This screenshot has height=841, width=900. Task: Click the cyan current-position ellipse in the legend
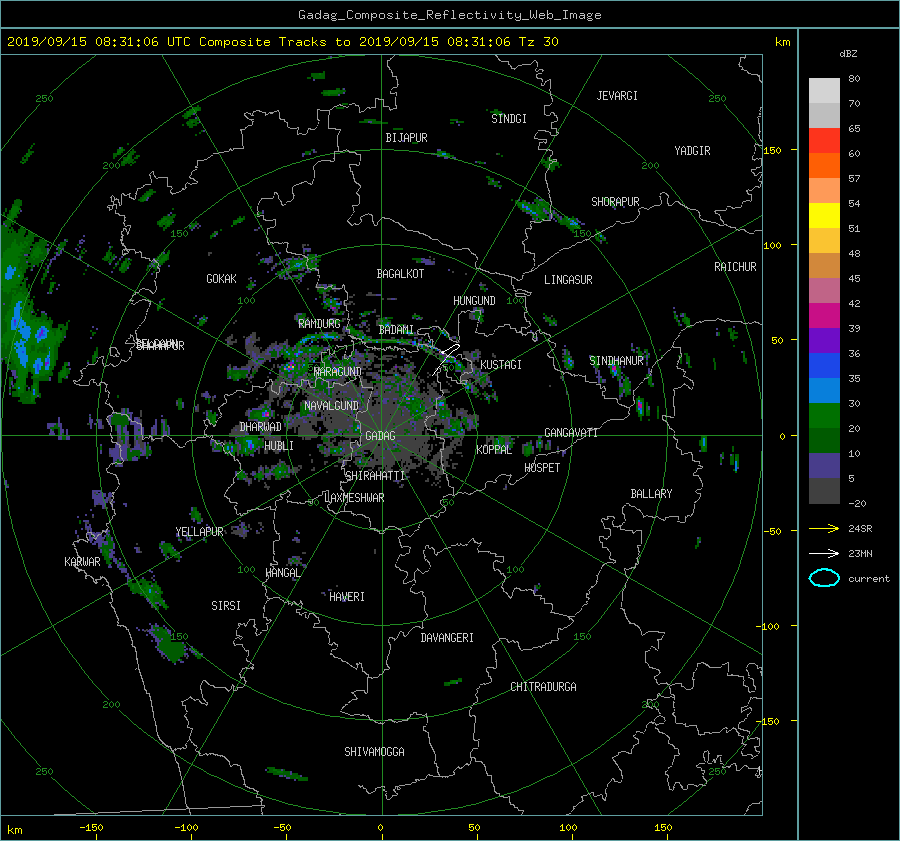point(824,578)
